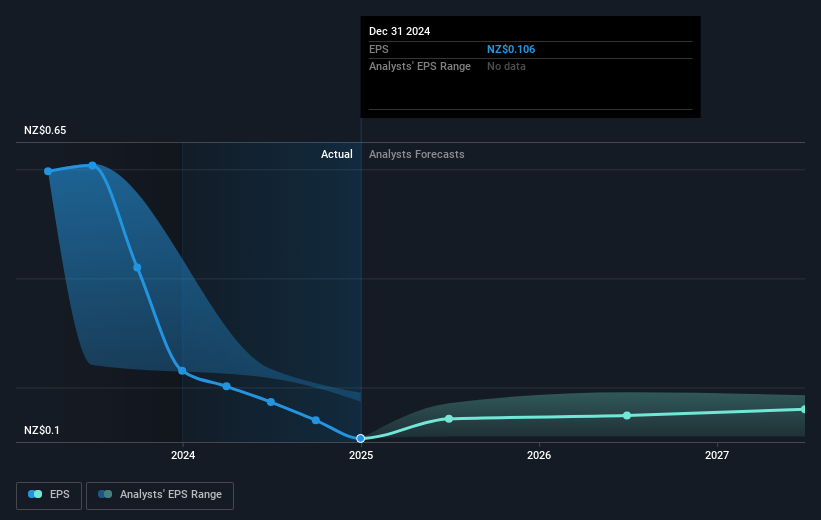
Task: Click the EPS point in early 2024
Action: [226, 386]
